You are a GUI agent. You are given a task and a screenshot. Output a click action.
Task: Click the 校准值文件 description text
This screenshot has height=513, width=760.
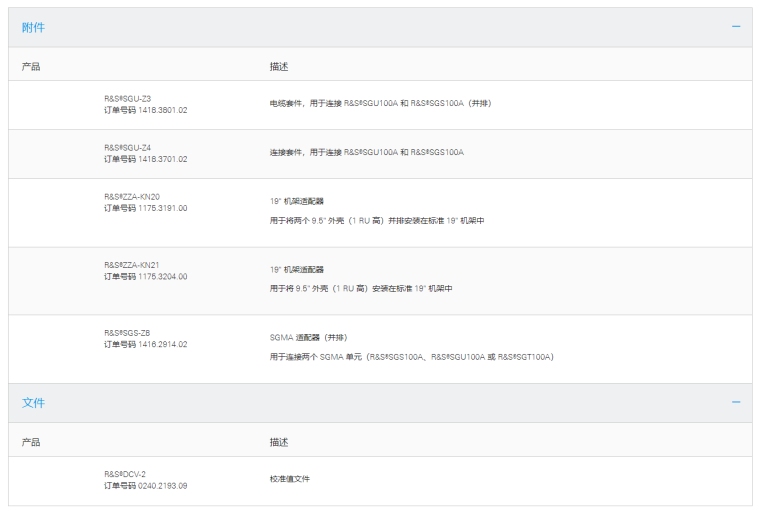(x=290, y=479)
